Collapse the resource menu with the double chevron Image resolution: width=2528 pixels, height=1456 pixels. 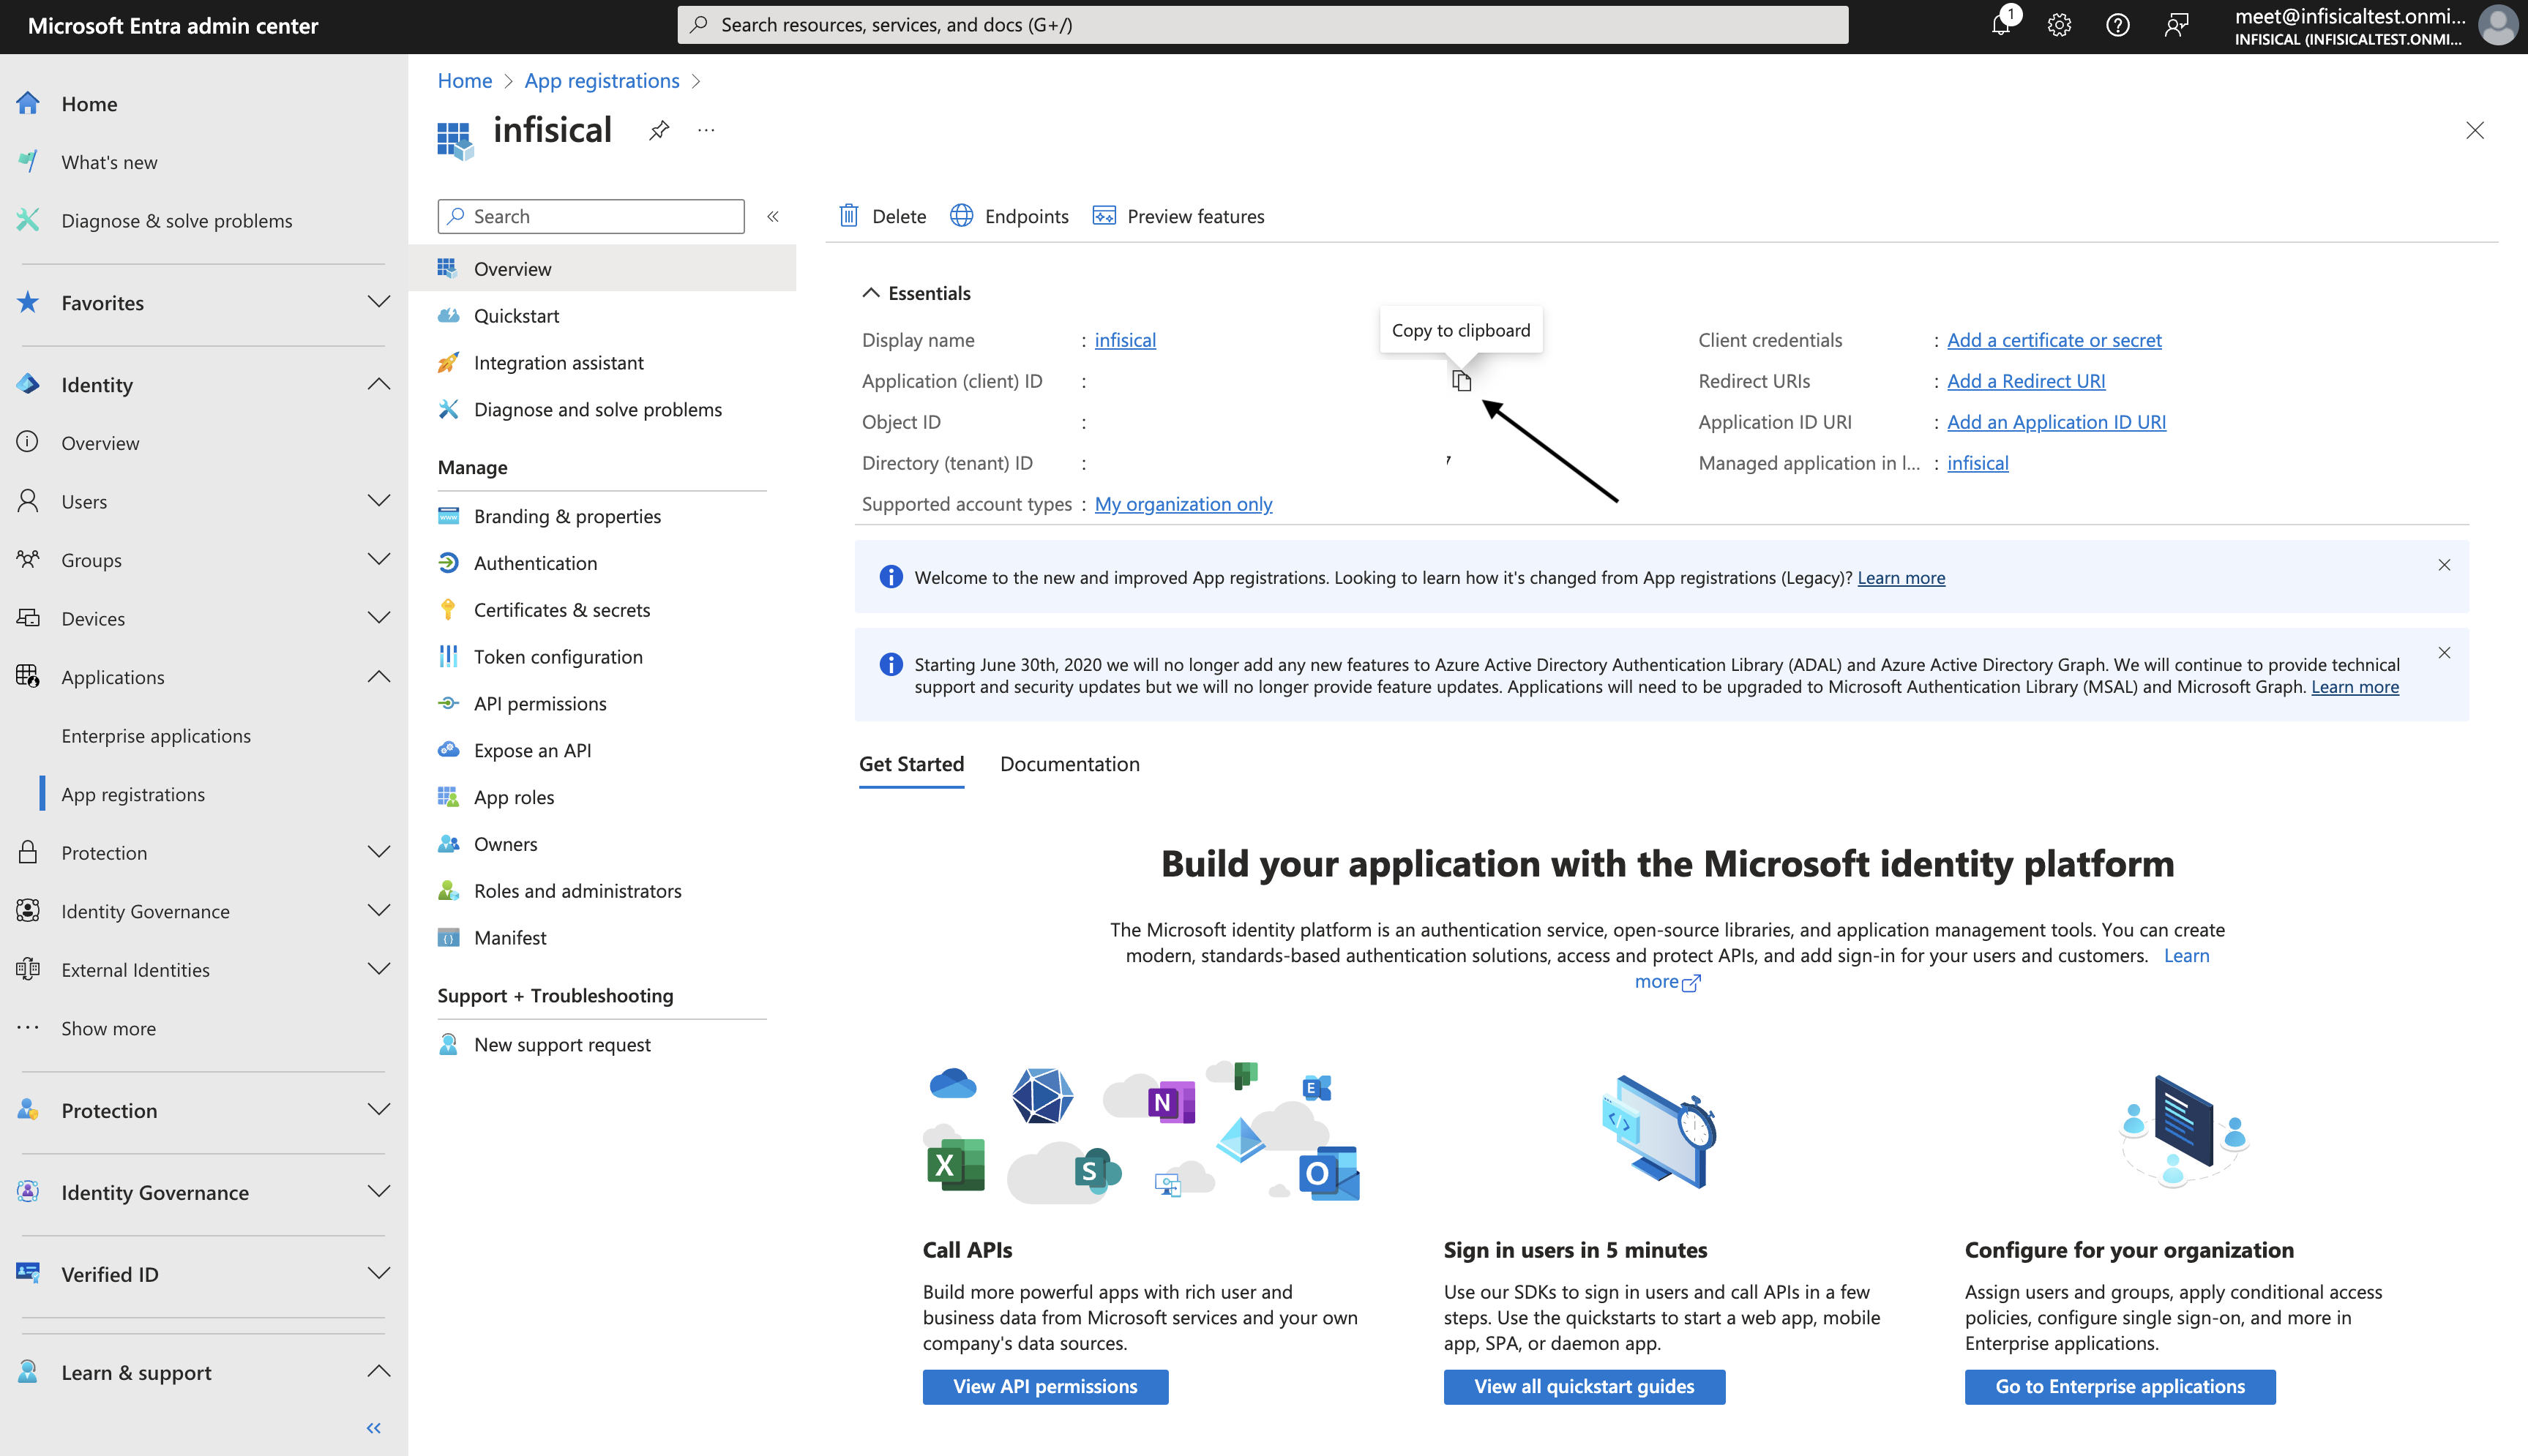[773, 216]
